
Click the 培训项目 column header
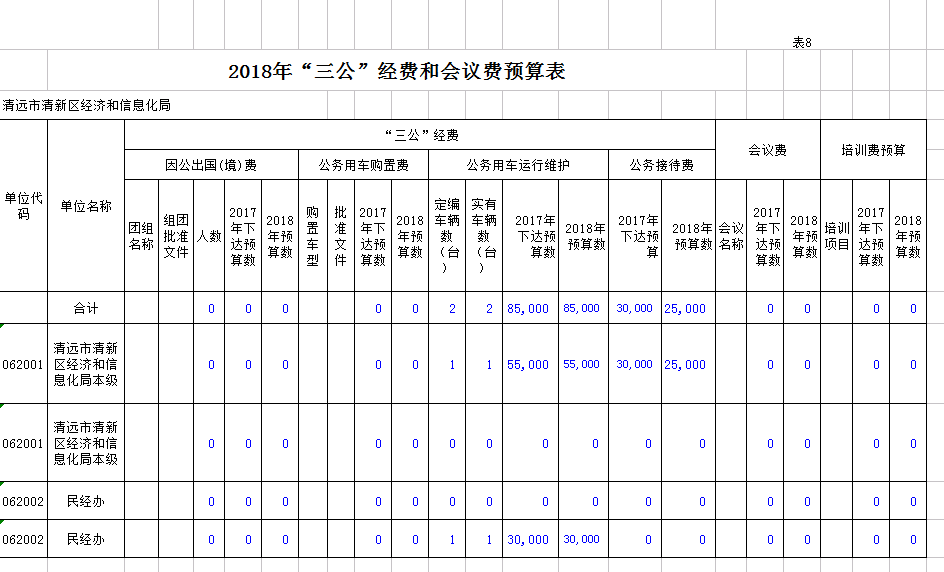[836, 236]
